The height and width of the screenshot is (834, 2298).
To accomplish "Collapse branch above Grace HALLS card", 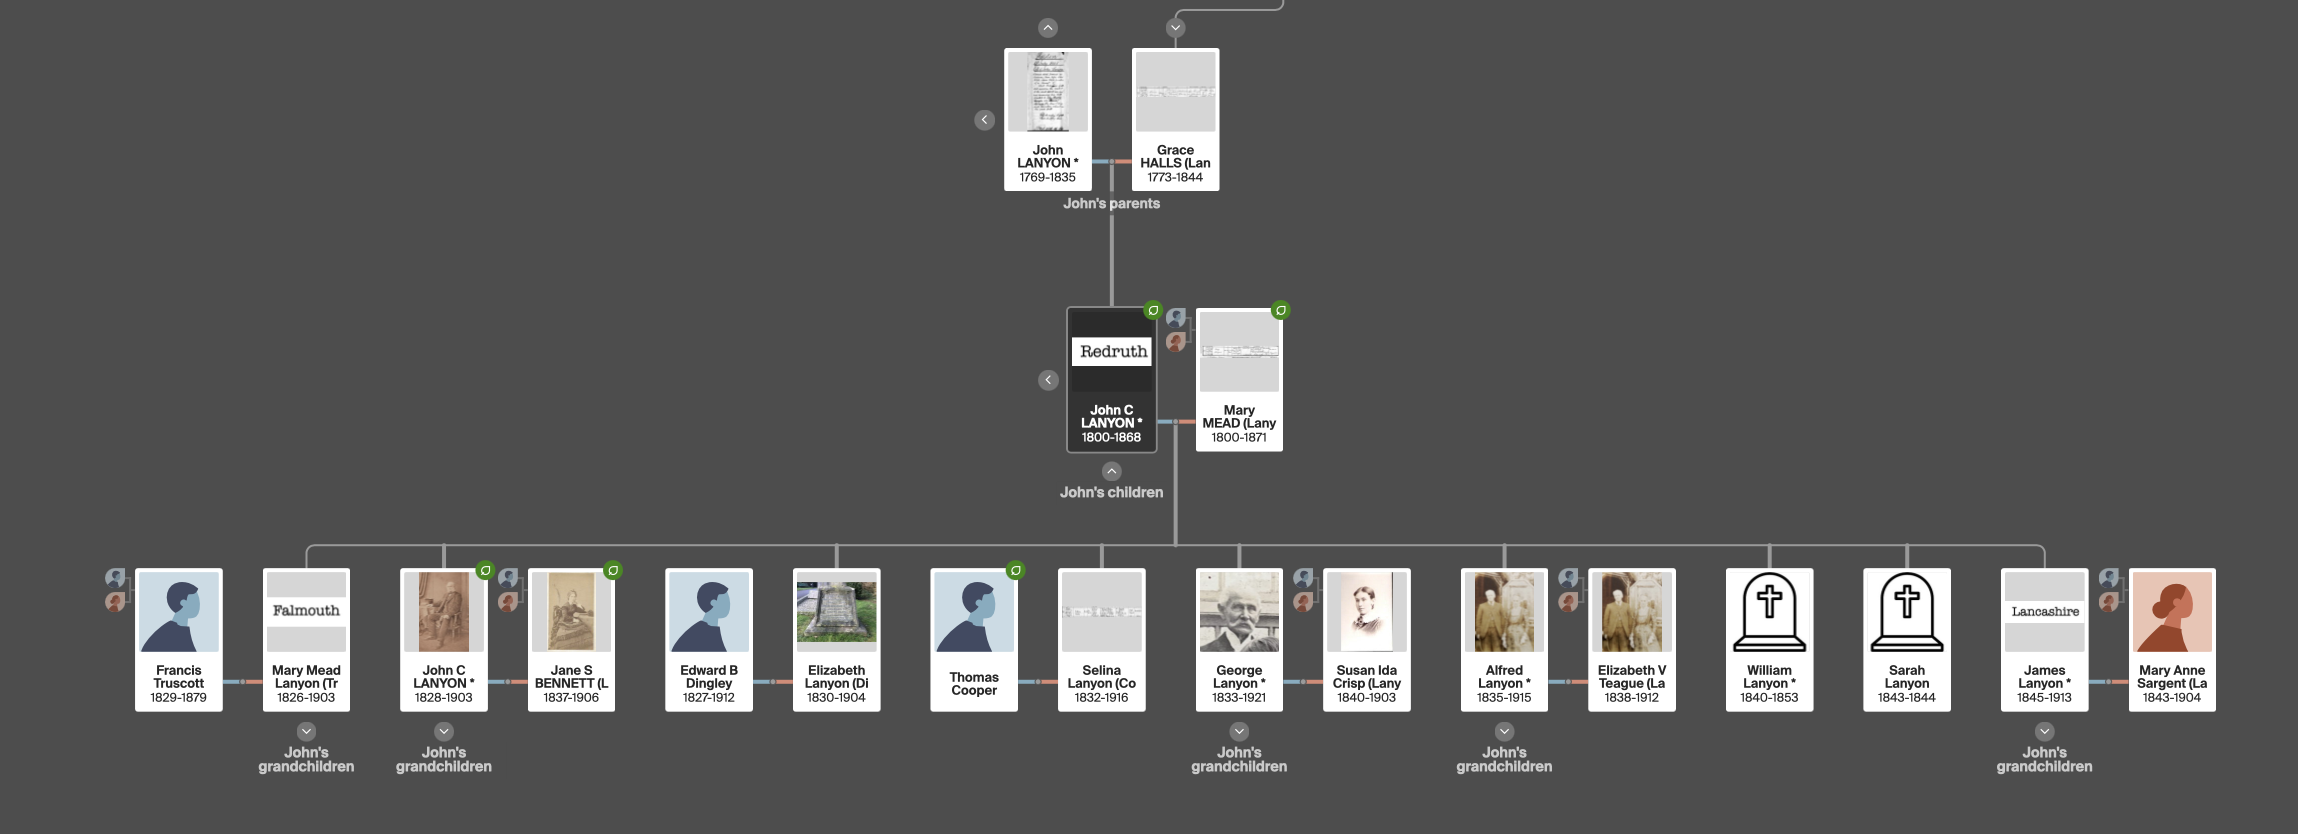I will click(1175, 28).
